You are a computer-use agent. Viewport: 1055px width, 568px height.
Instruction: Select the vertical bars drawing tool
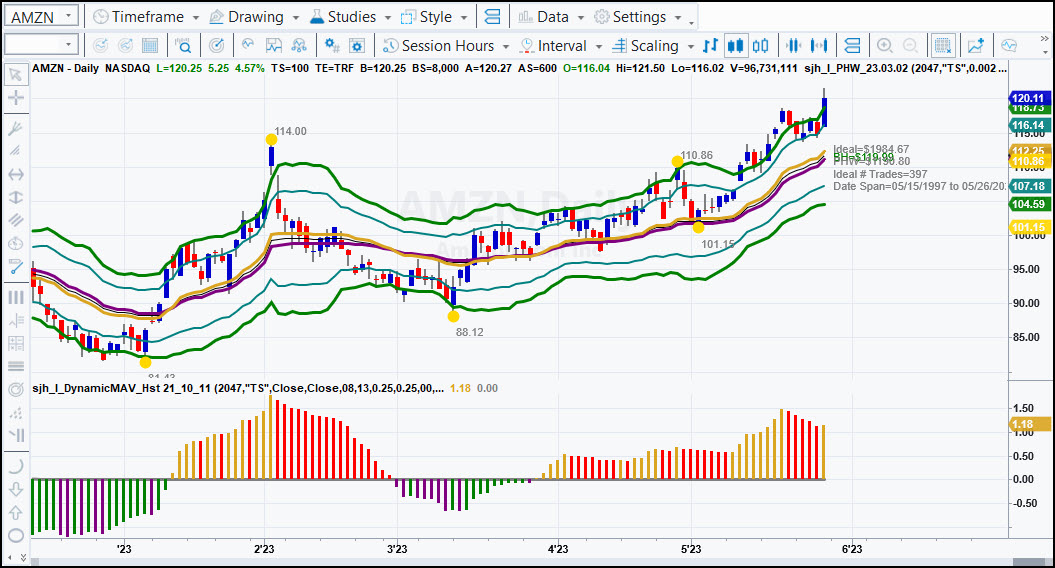[15, 297]
